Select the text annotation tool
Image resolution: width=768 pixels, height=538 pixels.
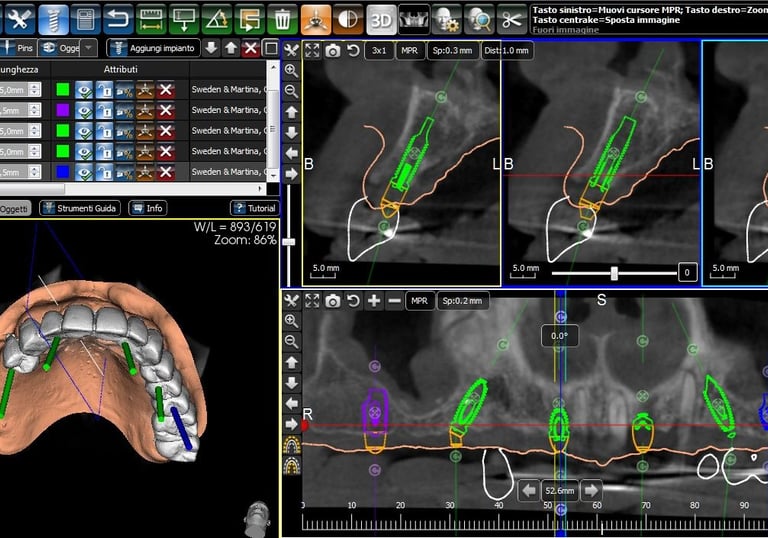[x=184, y=19]
